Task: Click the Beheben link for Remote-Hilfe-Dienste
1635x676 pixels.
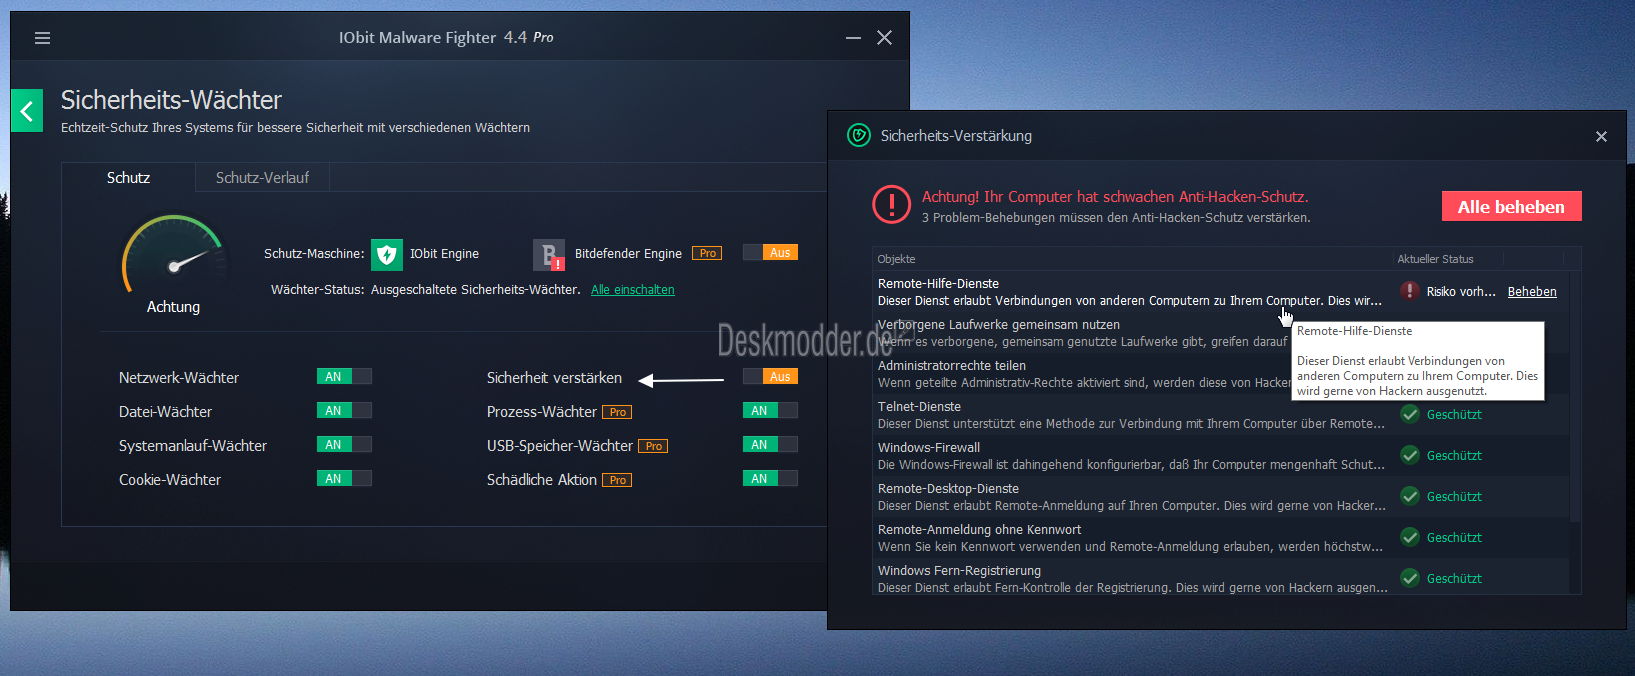Action: coord(1531,292)
